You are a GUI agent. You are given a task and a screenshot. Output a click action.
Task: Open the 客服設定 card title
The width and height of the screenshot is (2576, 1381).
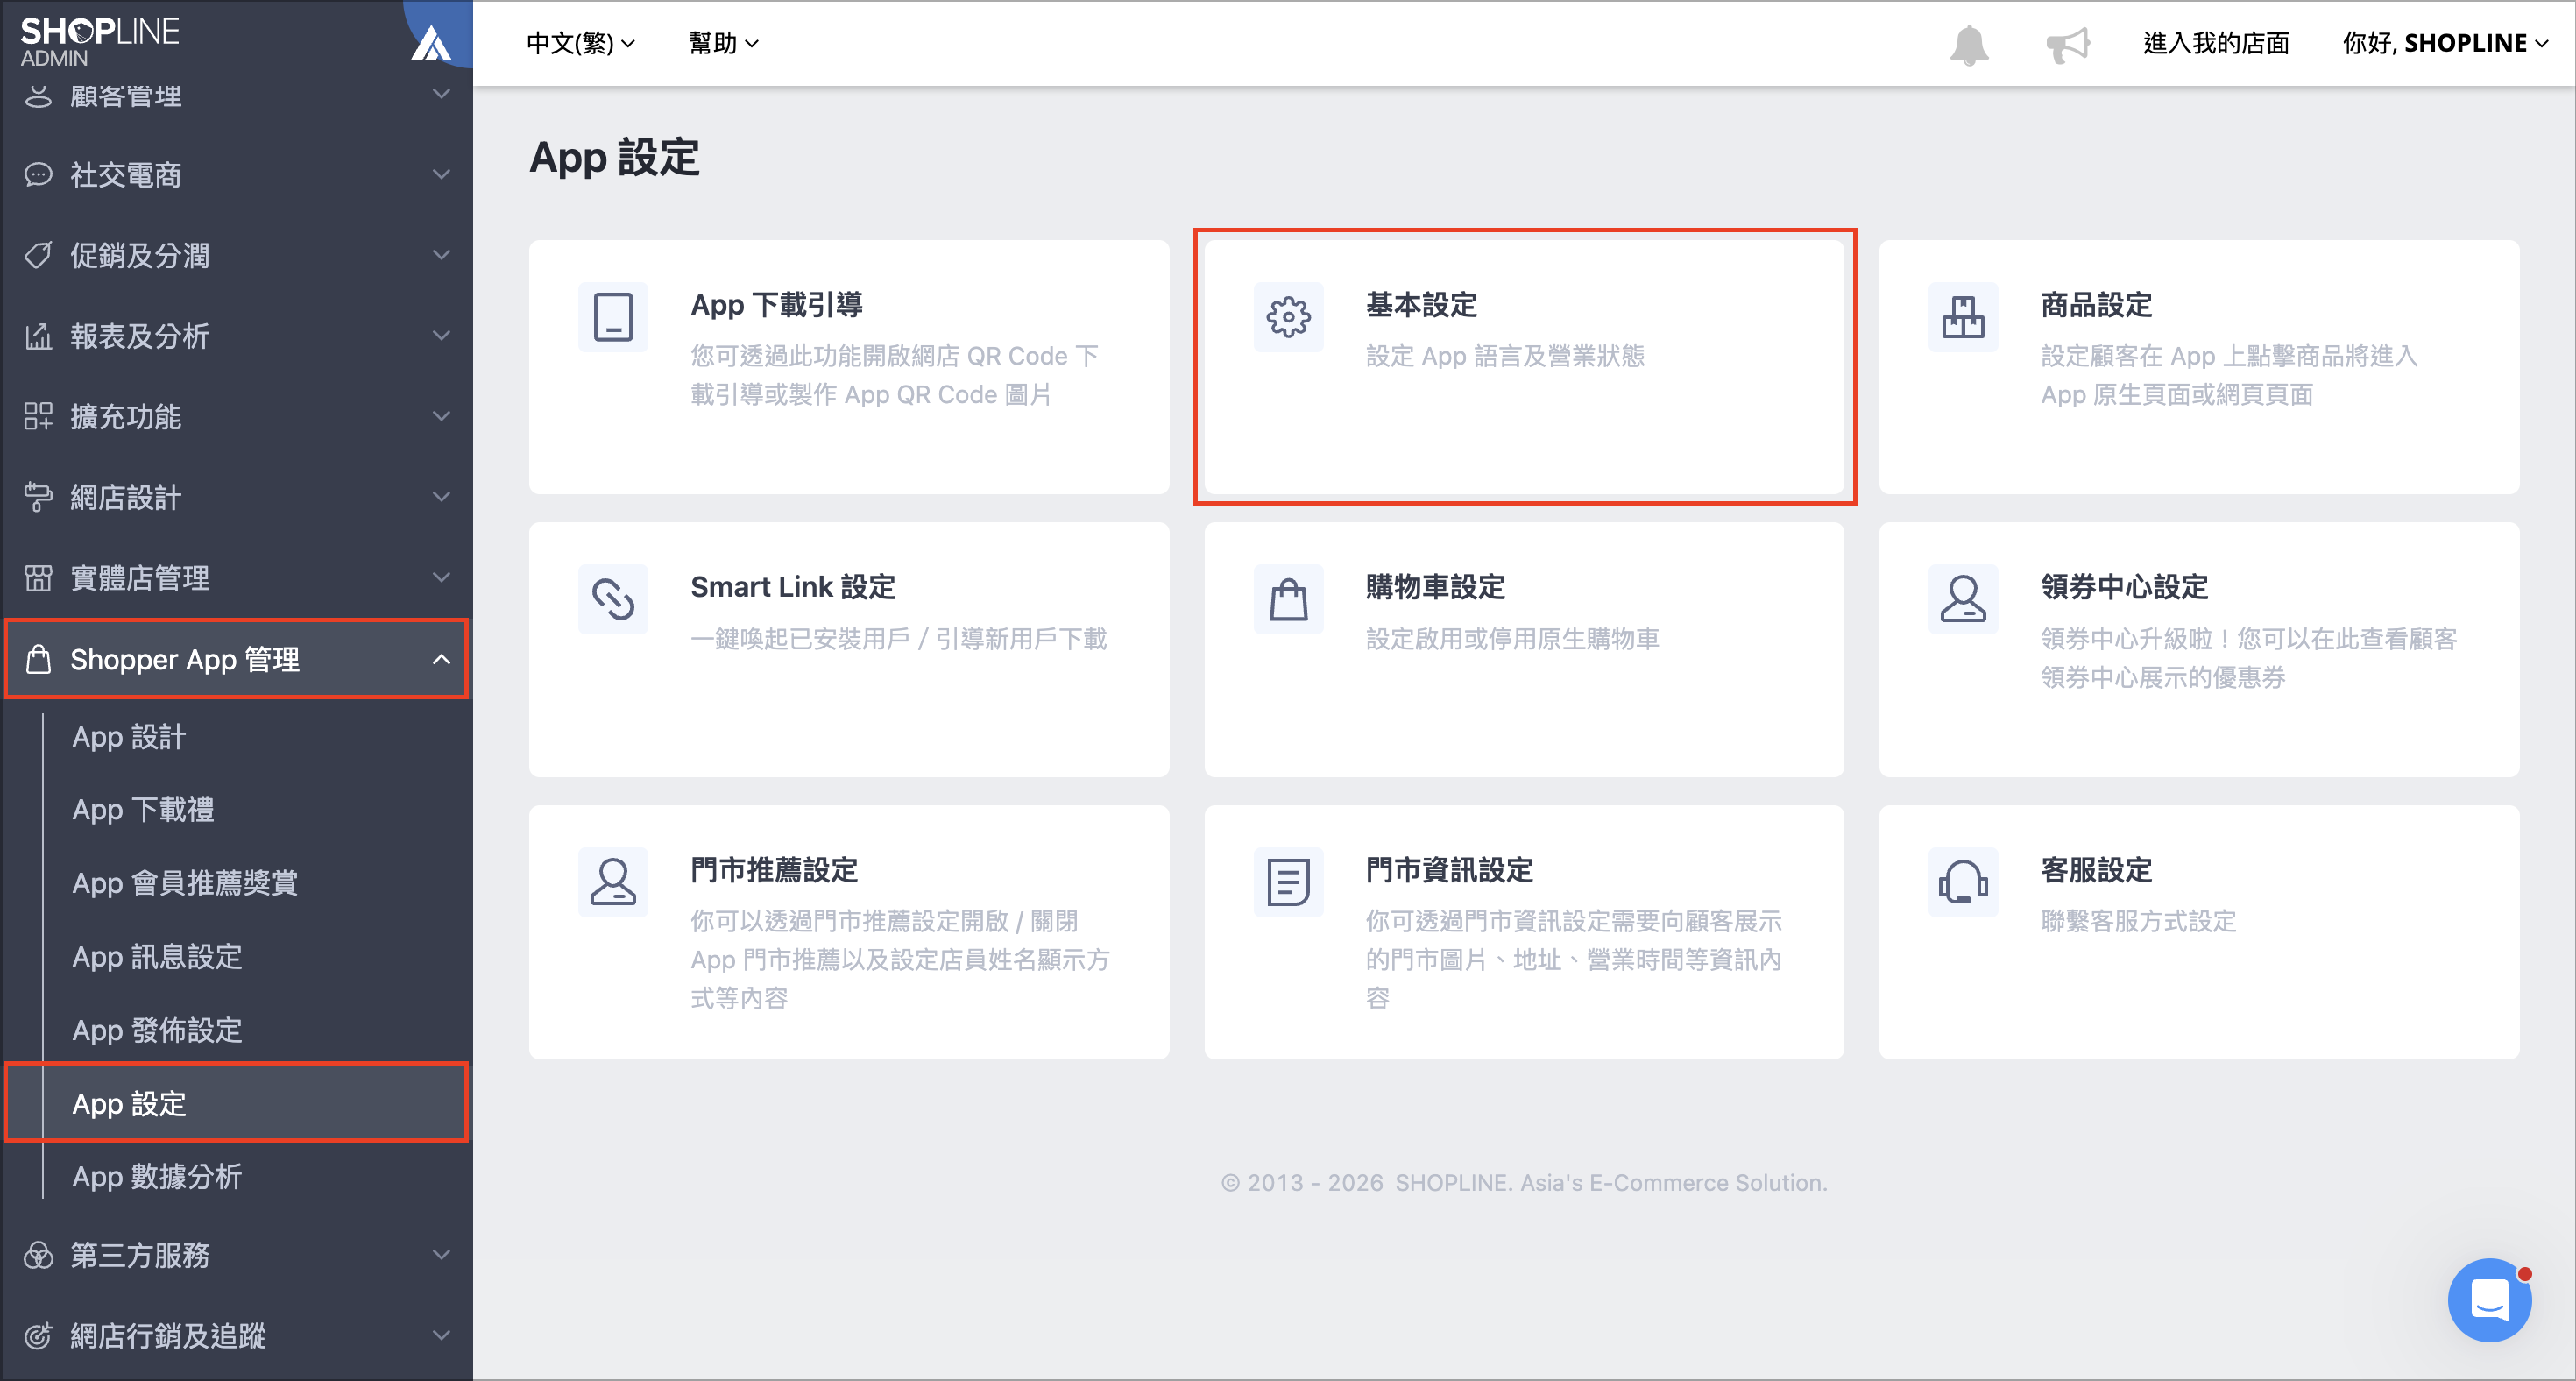tap(2096, 870)
